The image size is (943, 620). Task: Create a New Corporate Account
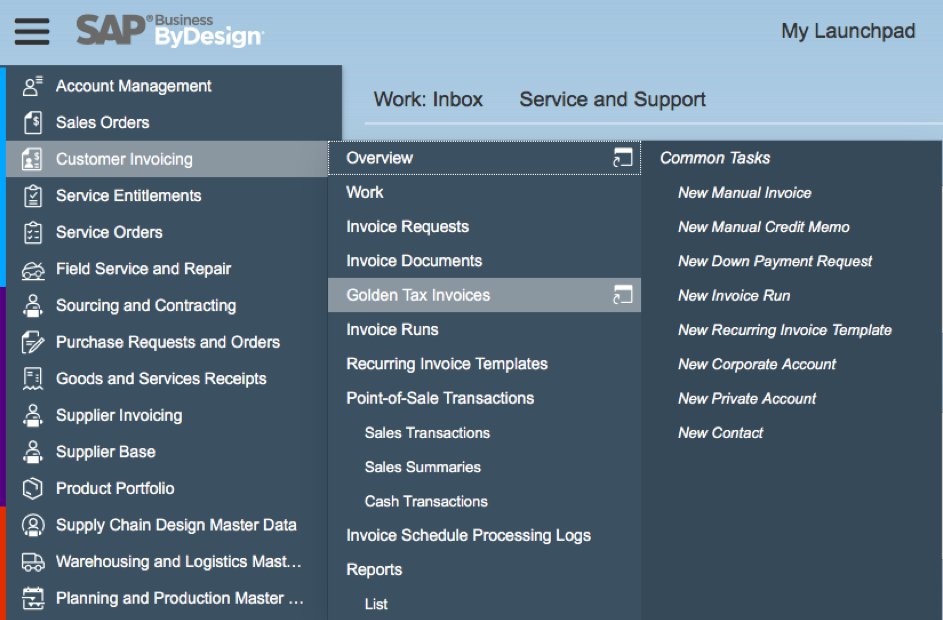tap(757, 364)
